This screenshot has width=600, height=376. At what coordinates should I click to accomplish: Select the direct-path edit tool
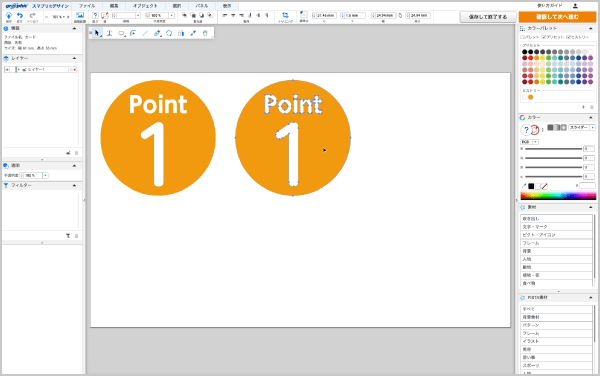coord(133,33)
